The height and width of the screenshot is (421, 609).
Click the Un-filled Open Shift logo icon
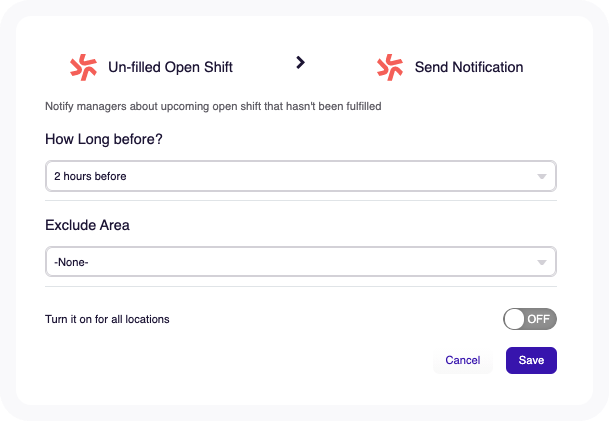point(84,67)
